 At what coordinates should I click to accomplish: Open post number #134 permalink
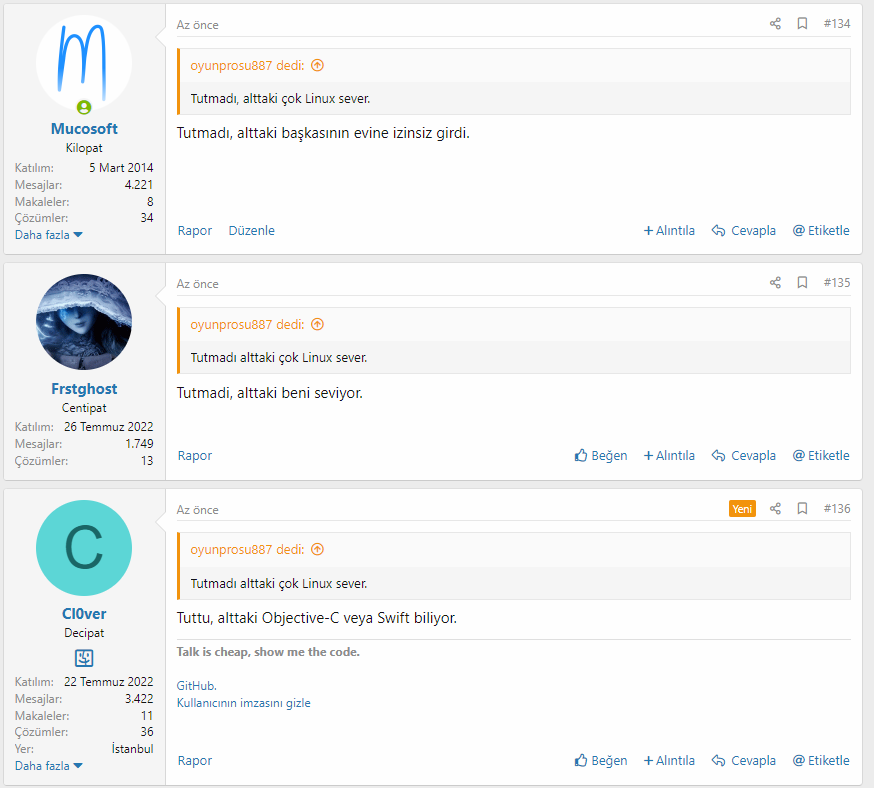[x=837, y=23]
